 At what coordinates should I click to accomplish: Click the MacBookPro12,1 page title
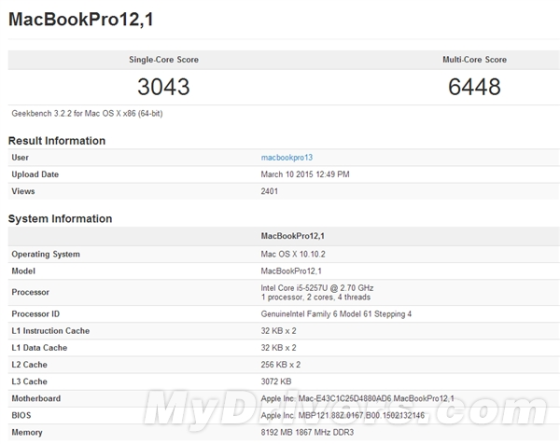(81, 19)
